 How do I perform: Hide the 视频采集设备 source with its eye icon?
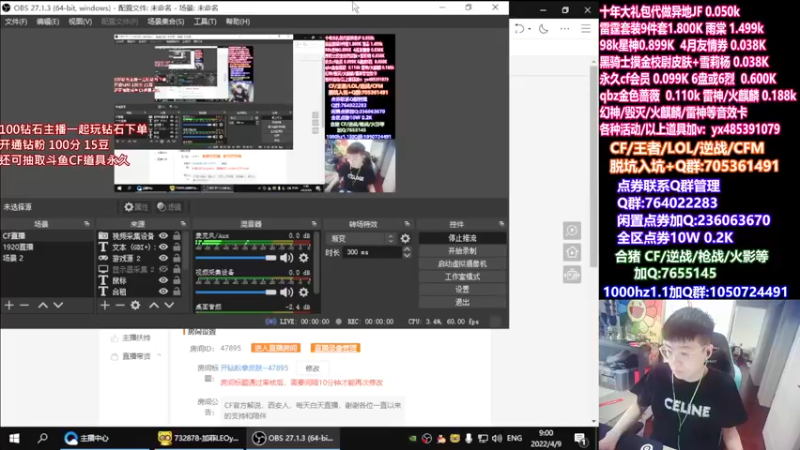tap(163, 236)
